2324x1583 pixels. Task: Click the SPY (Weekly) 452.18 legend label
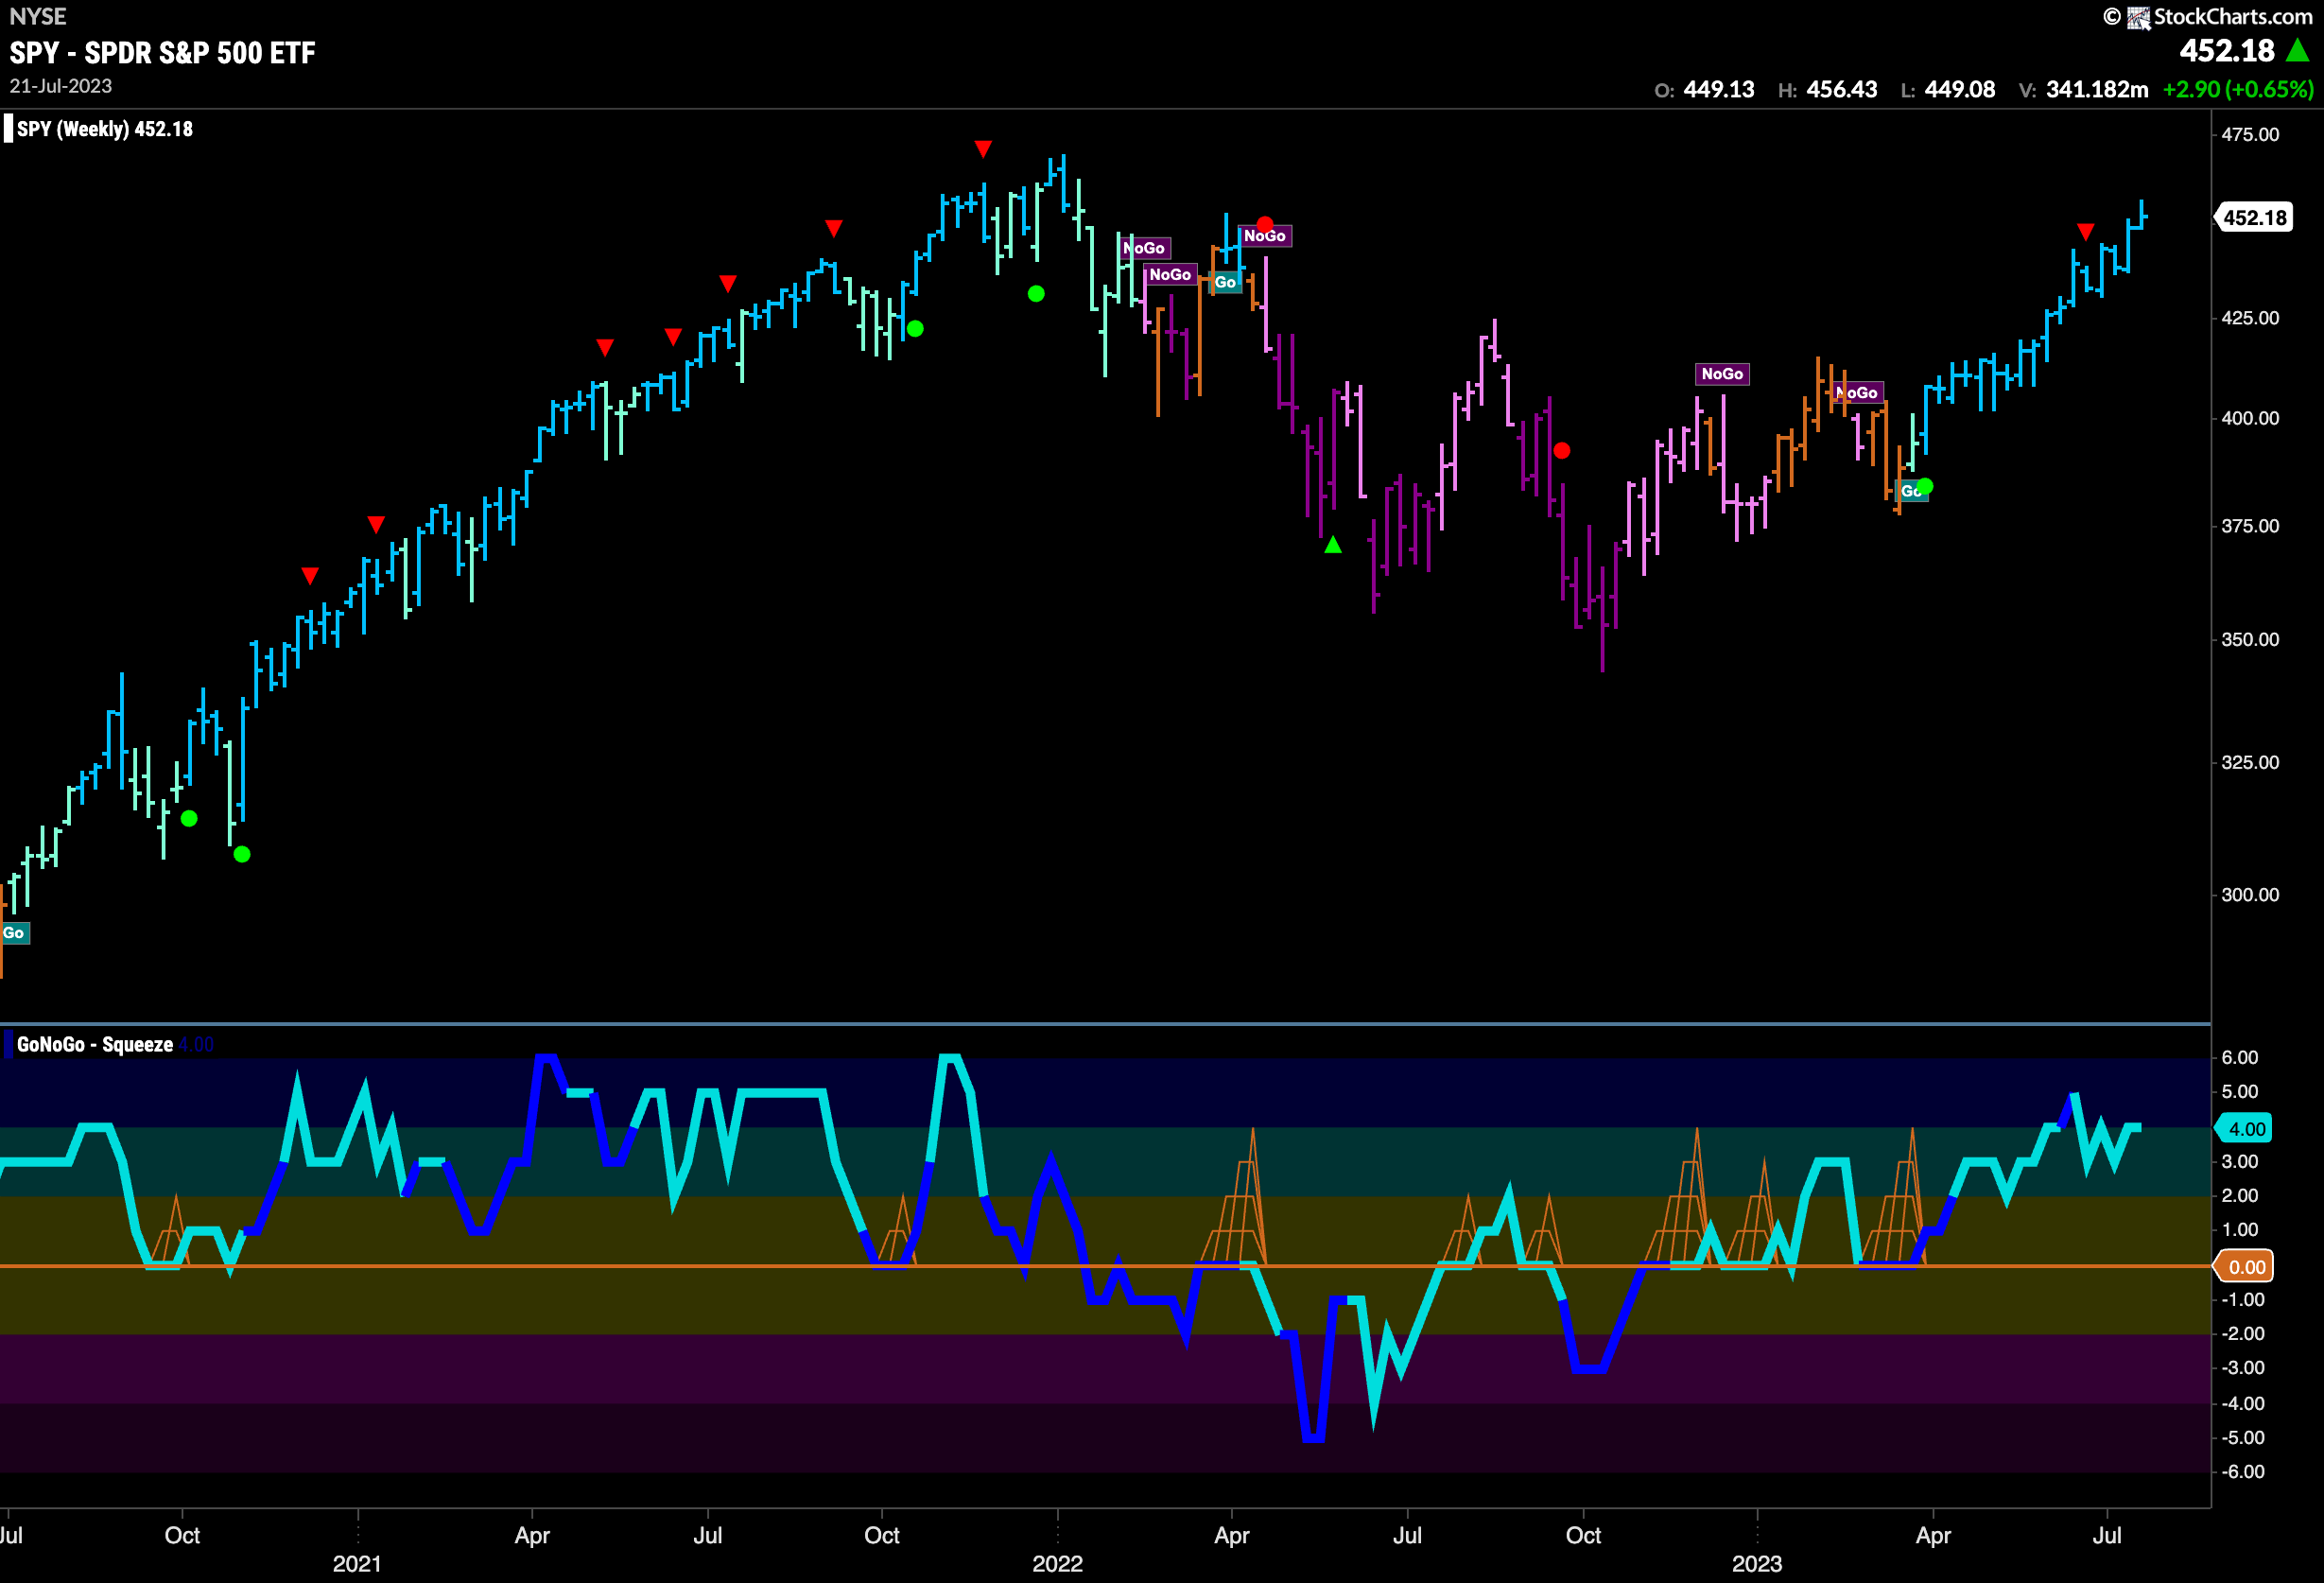105,129
